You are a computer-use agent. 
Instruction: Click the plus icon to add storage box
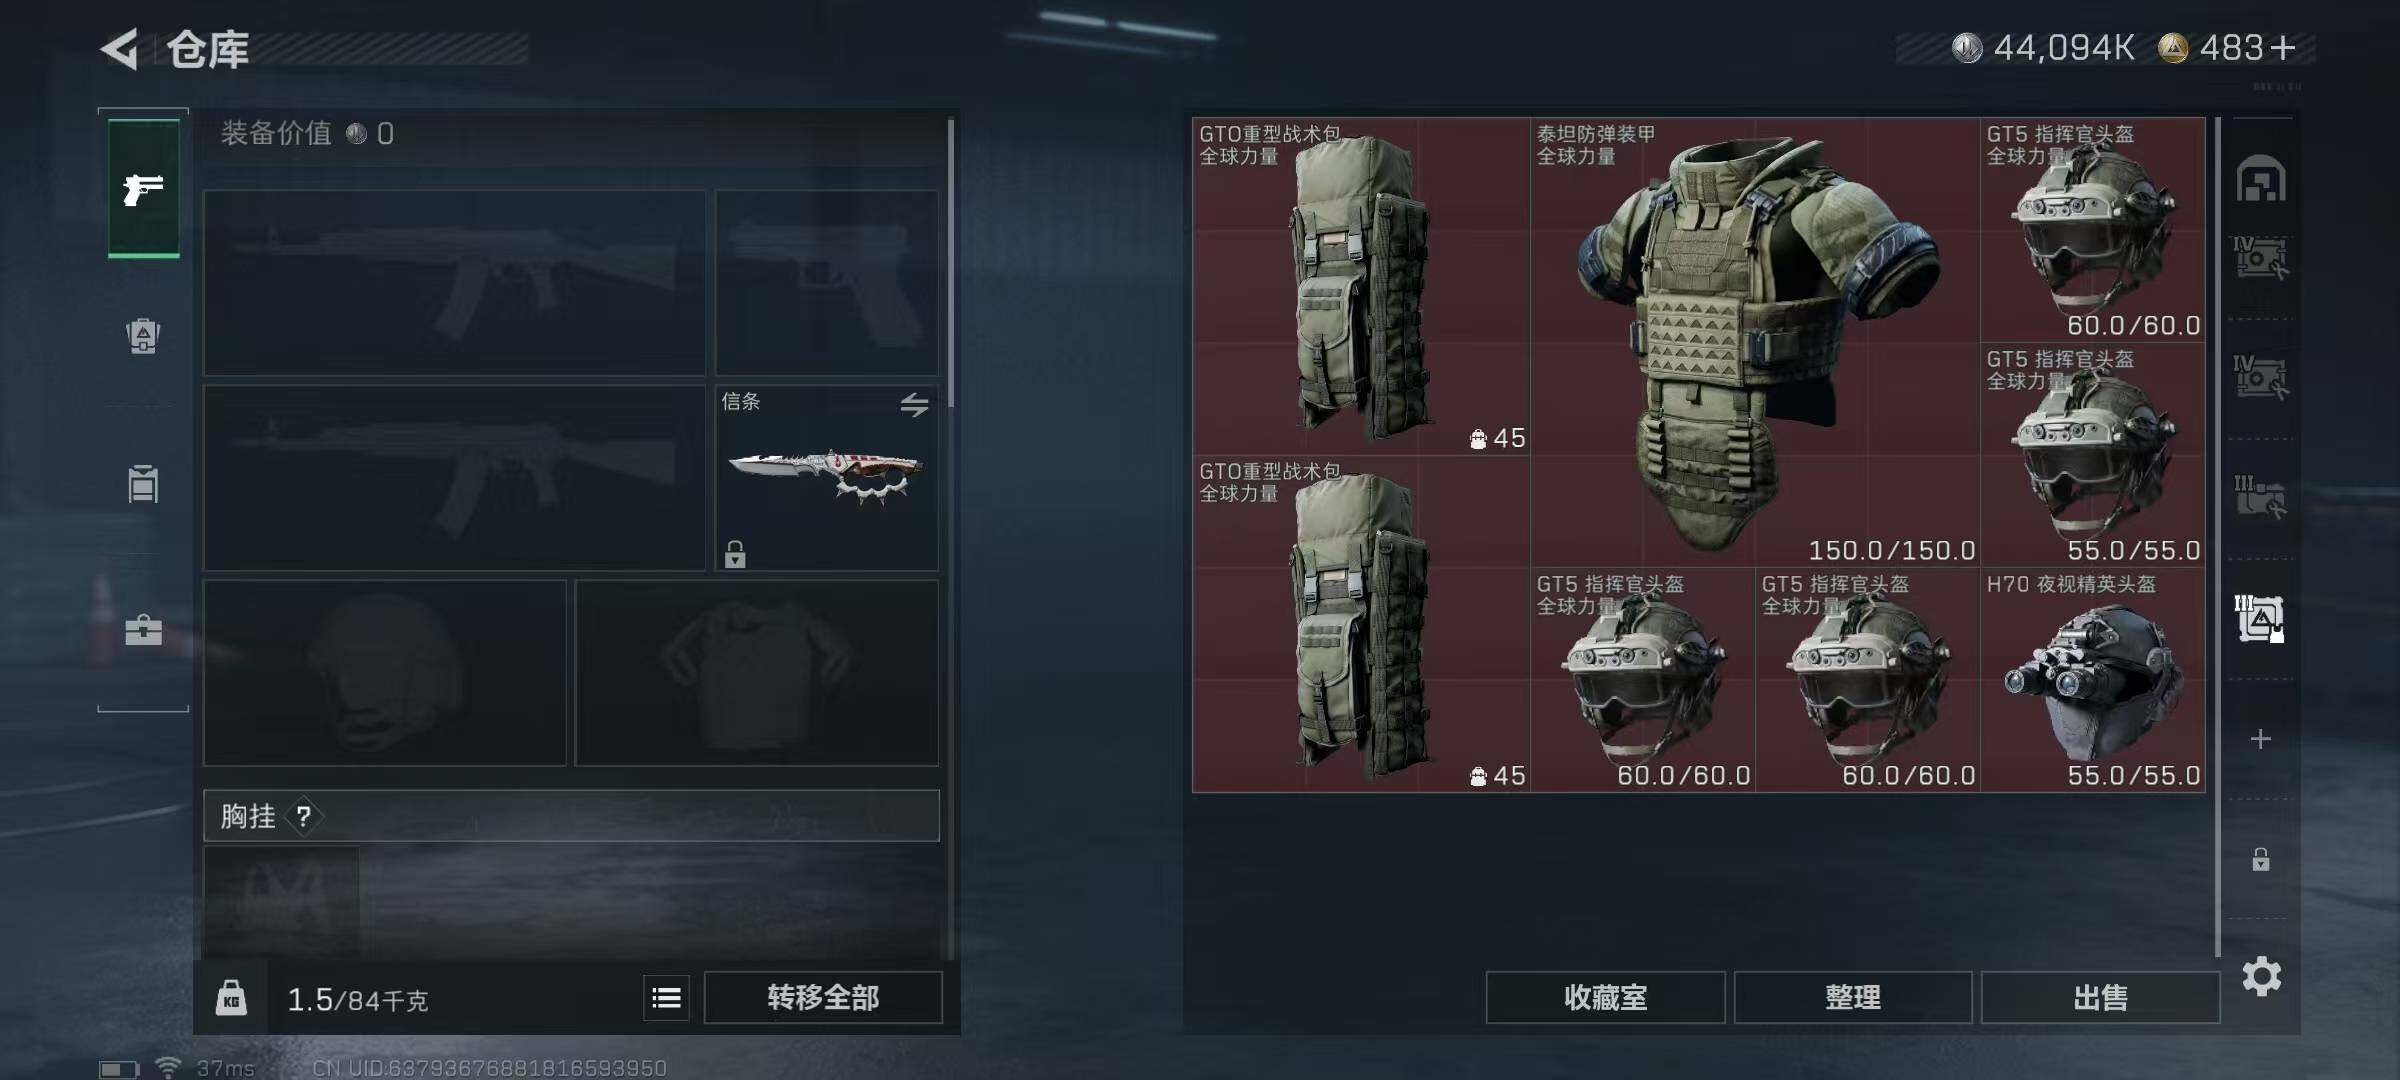pos(2261,739)
